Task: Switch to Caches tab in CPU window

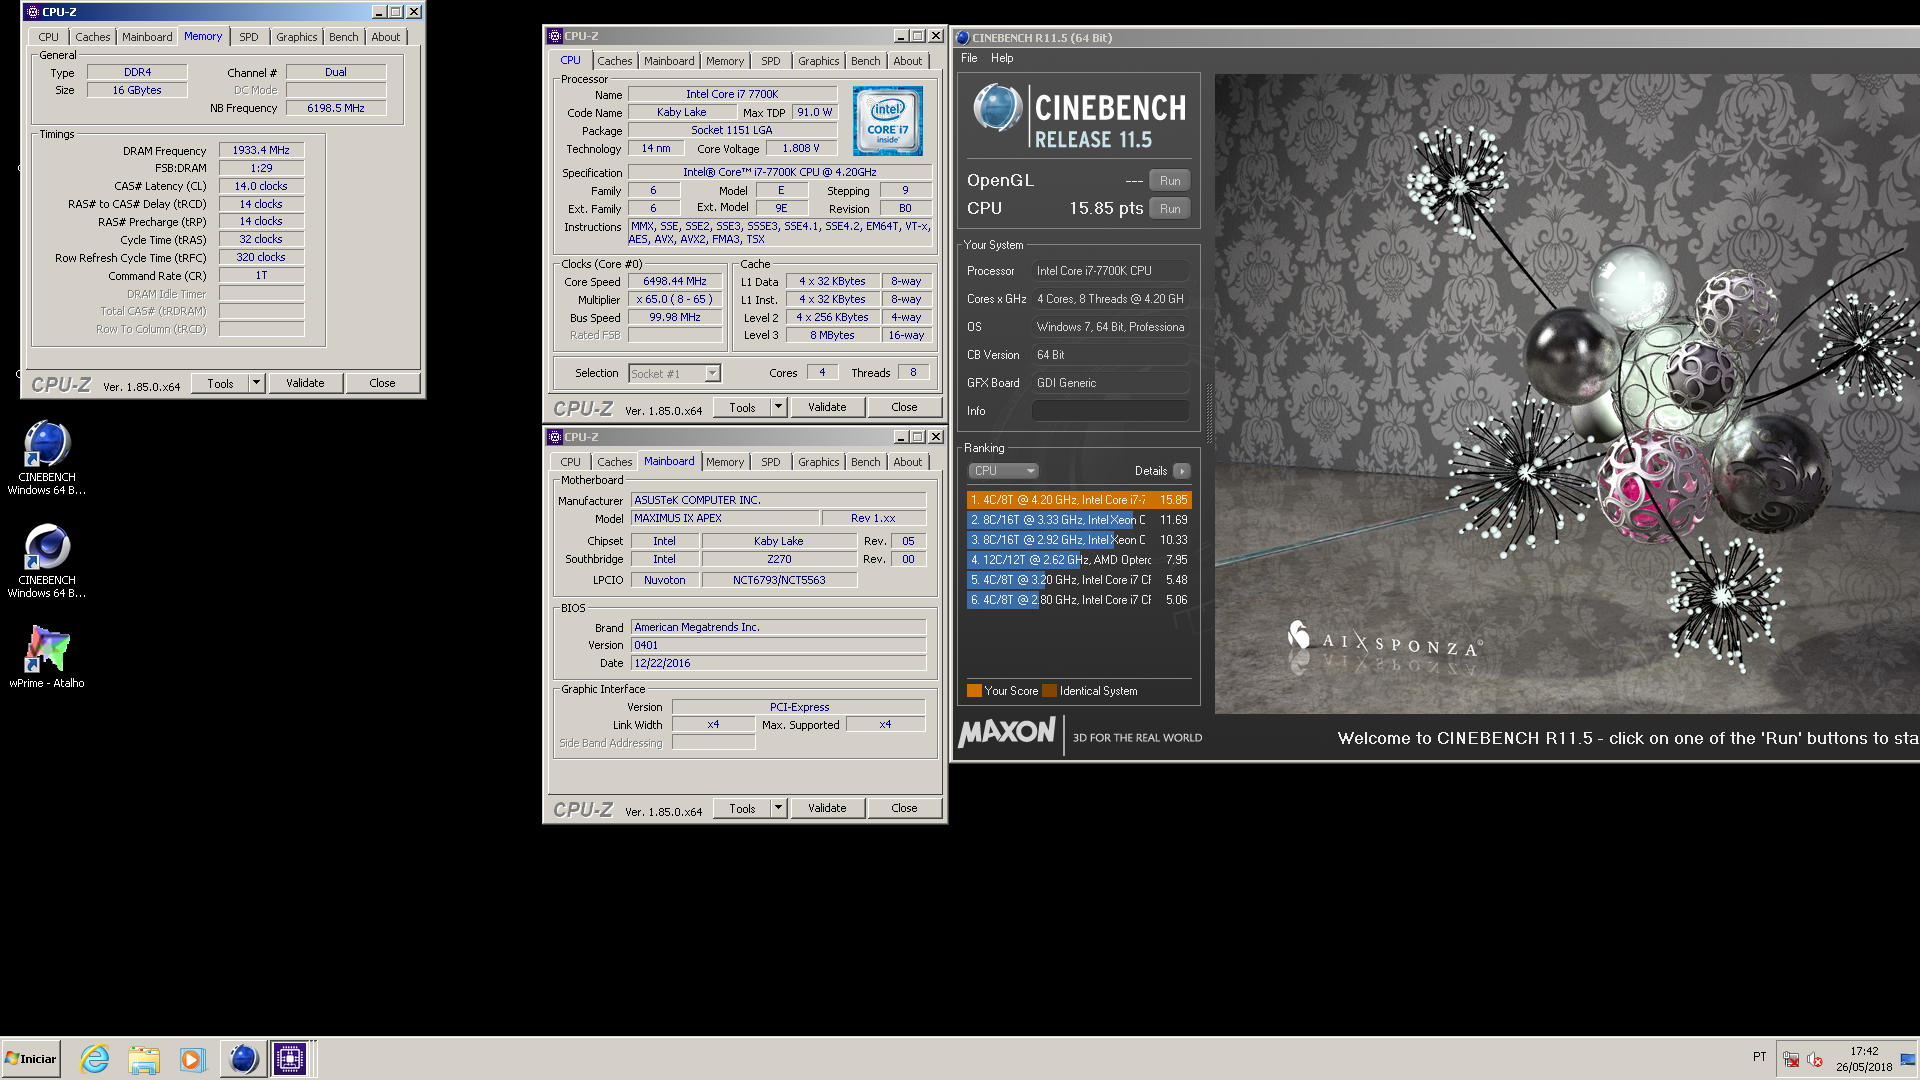Action: tap(615, 61)
